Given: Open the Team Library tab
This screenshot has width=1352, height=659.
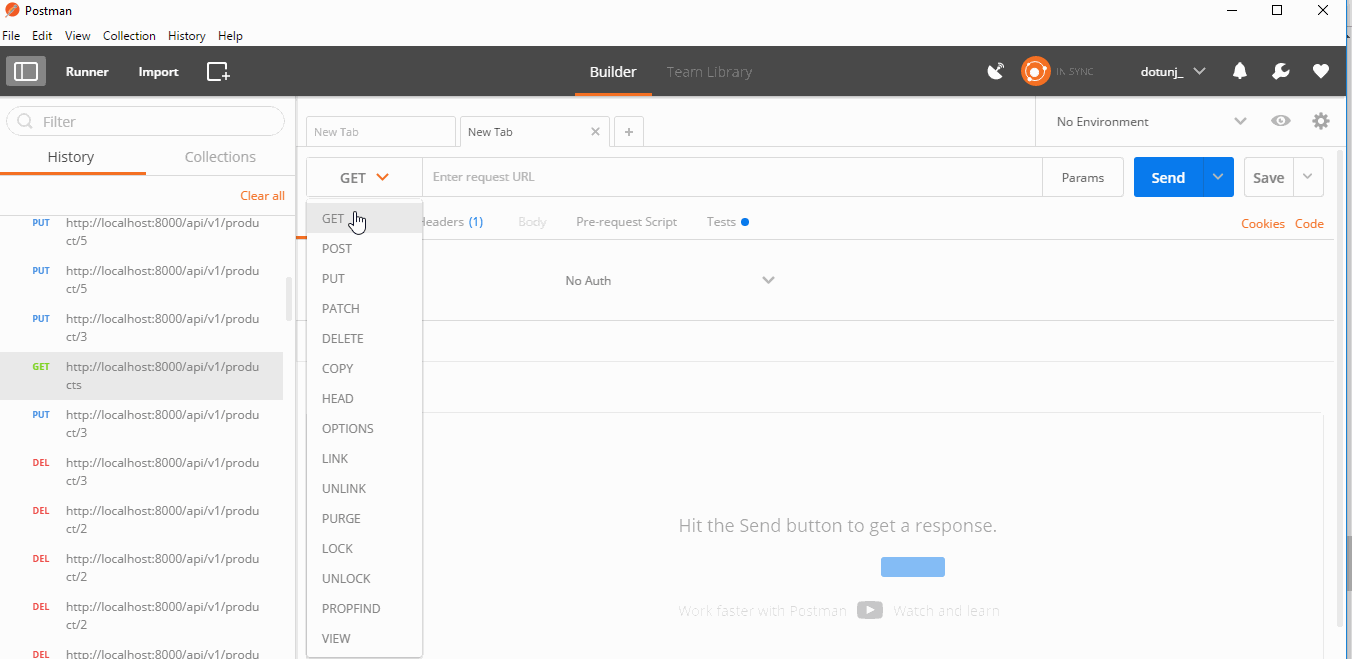Looking at the screenshot, I should (709, 72).
